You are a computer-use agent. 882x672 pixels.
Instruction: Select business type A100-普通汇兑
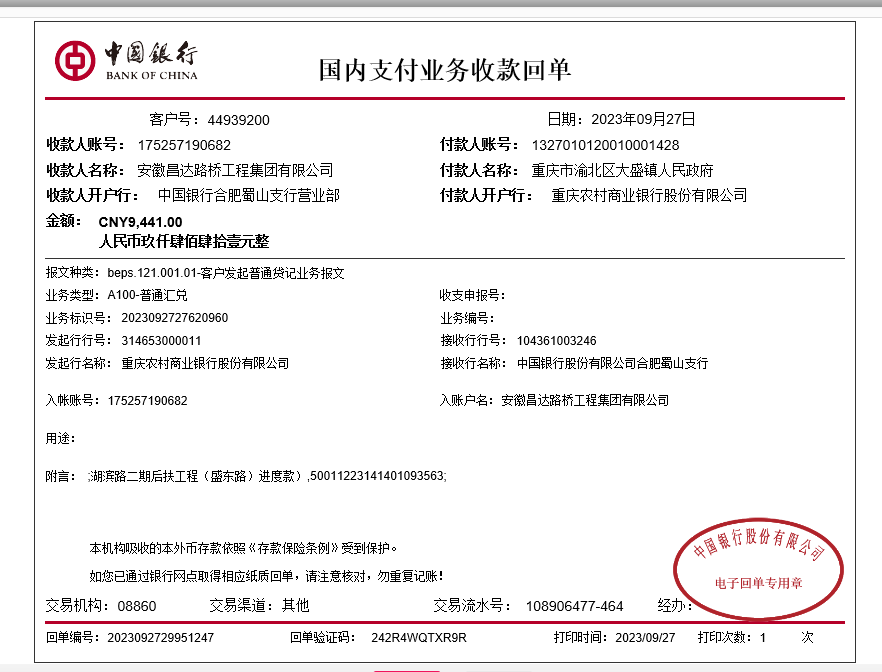(147, 296)
